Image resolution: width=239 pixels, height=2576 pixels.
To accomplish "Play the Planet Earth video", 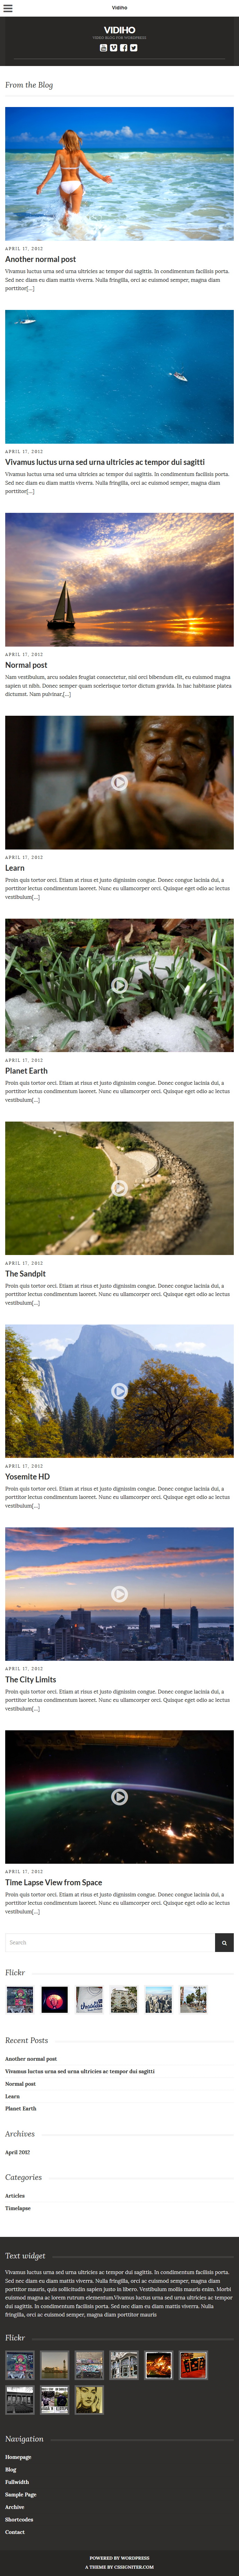I will (119, 985).
